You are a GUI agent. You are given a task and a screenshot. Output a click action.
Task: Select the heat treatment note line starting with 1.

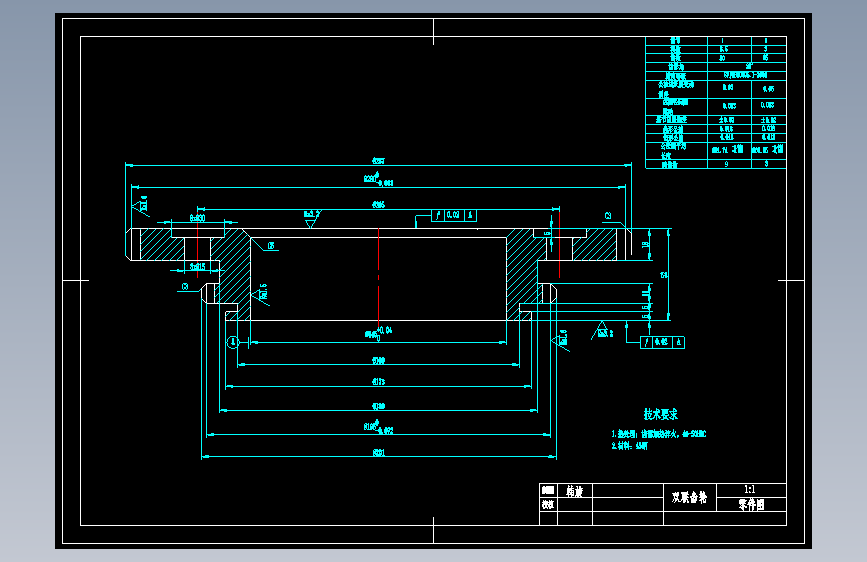[x=659, y=434]
